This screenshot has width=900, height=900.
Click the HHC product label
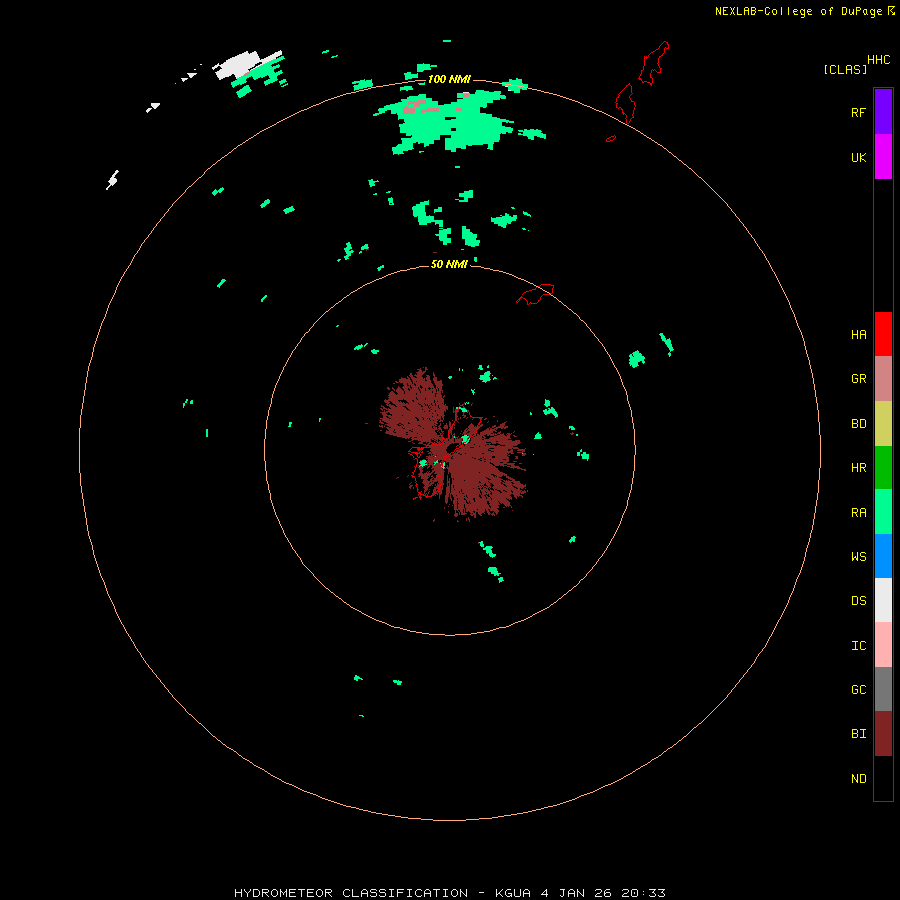pos(878,60)
